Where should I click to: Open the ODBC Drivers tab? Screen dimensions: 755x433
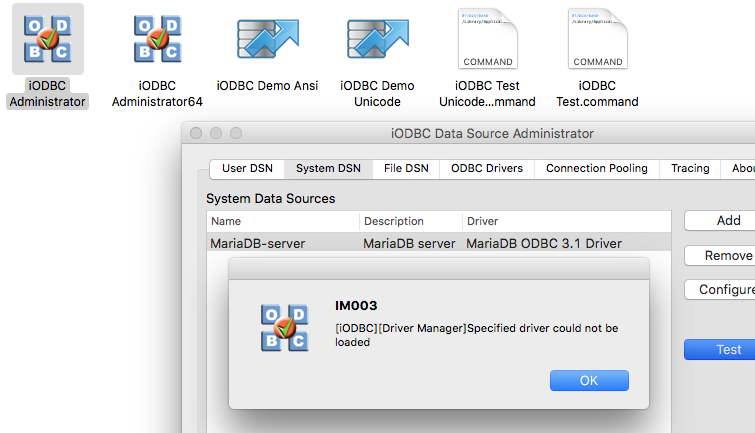pyautogui.click(x=487, y=169)
